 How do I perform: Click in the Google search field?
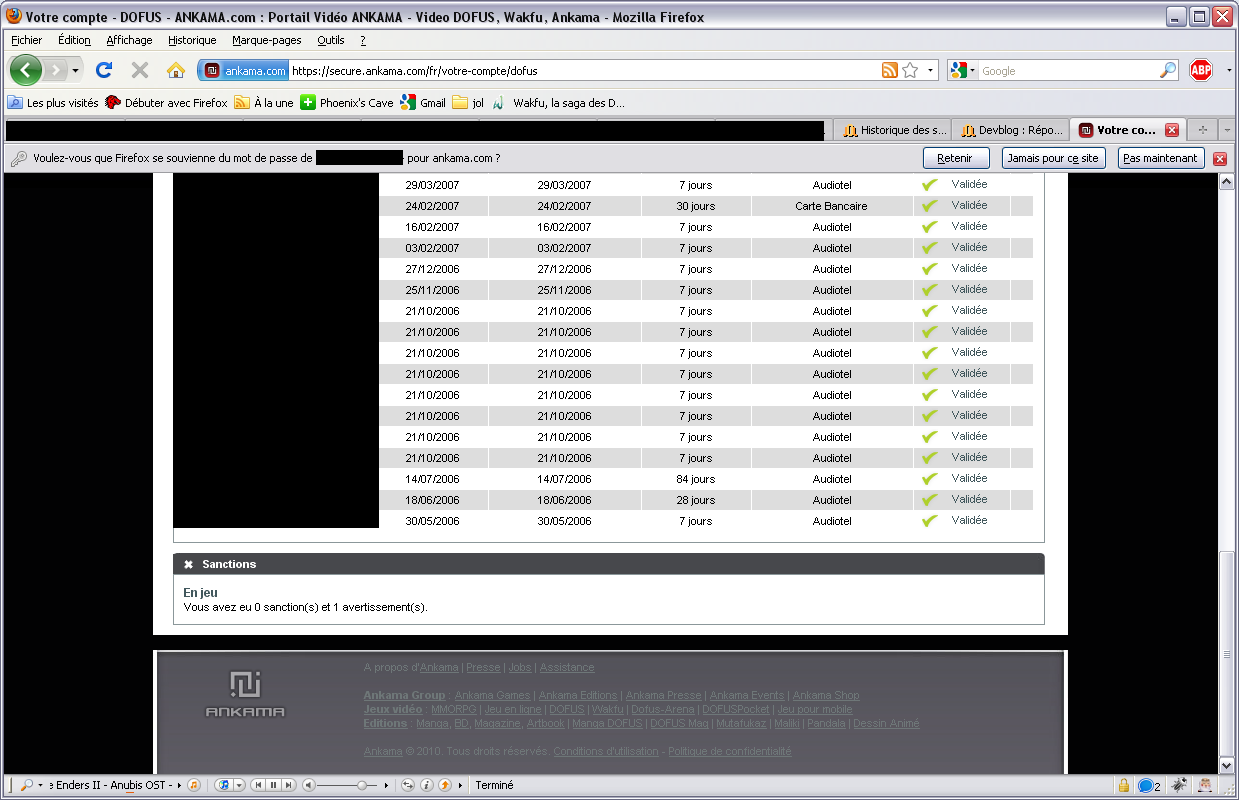pos(1068,70)
